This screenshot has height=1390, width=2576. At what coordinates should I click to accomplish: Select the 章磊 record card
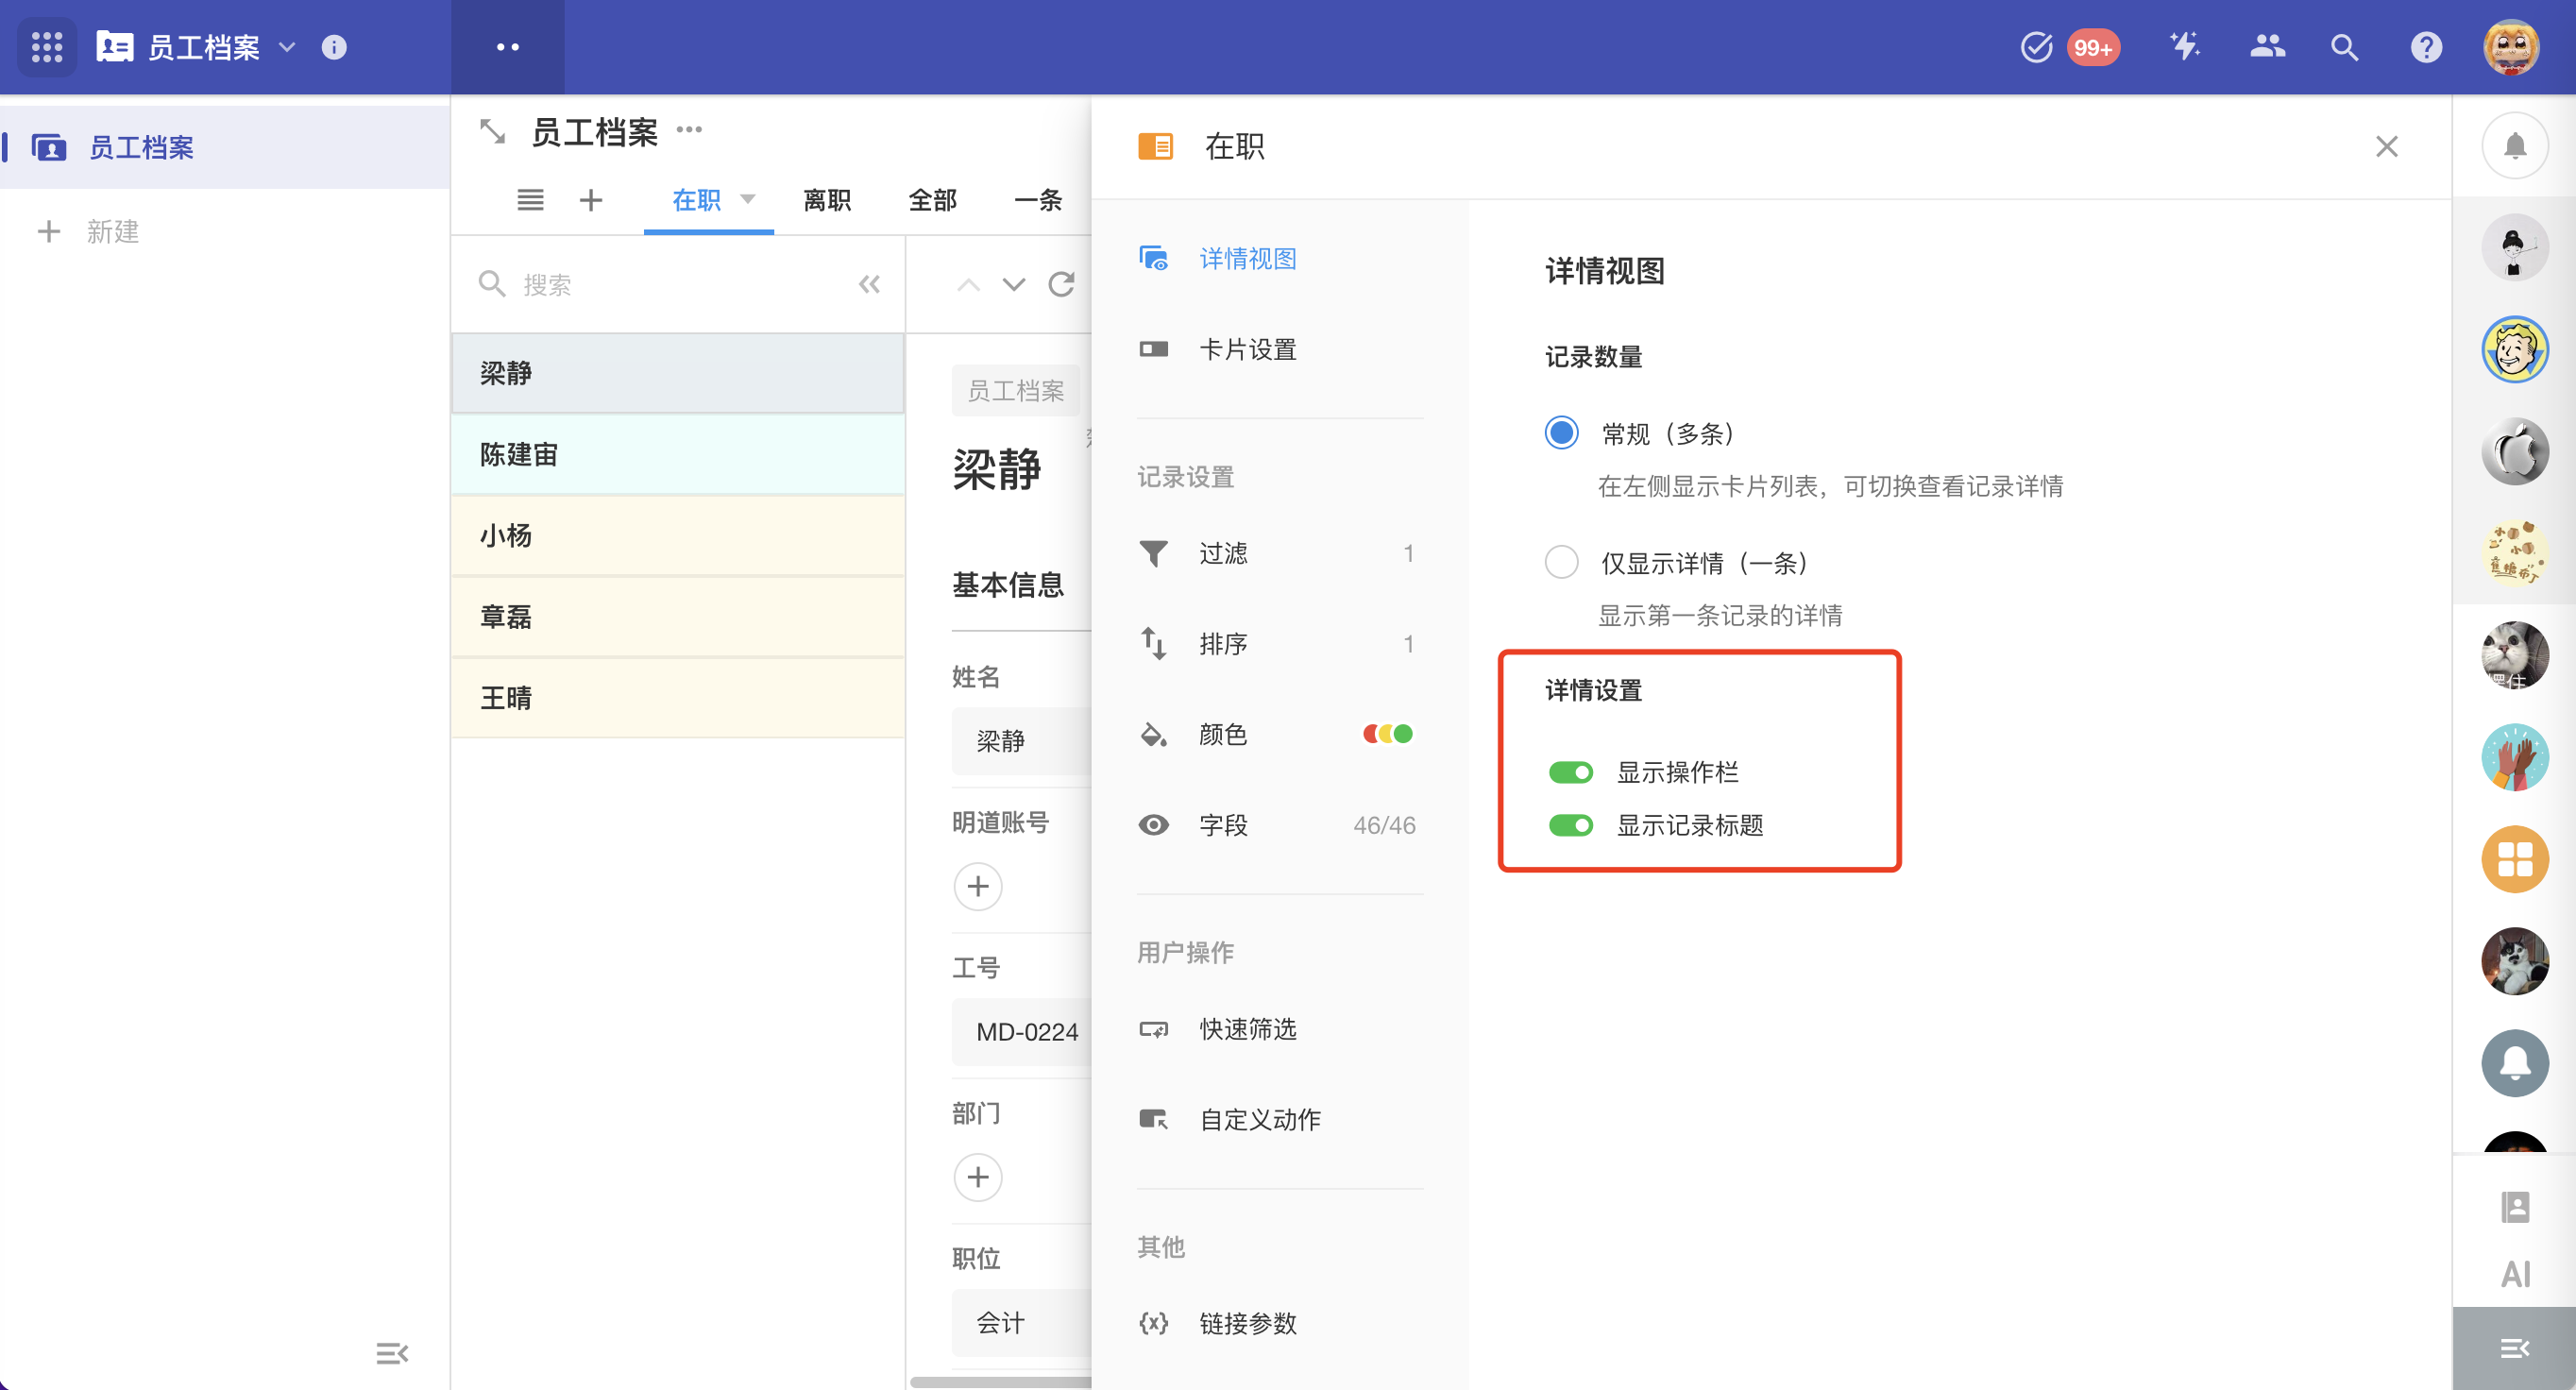click(678, 616)
